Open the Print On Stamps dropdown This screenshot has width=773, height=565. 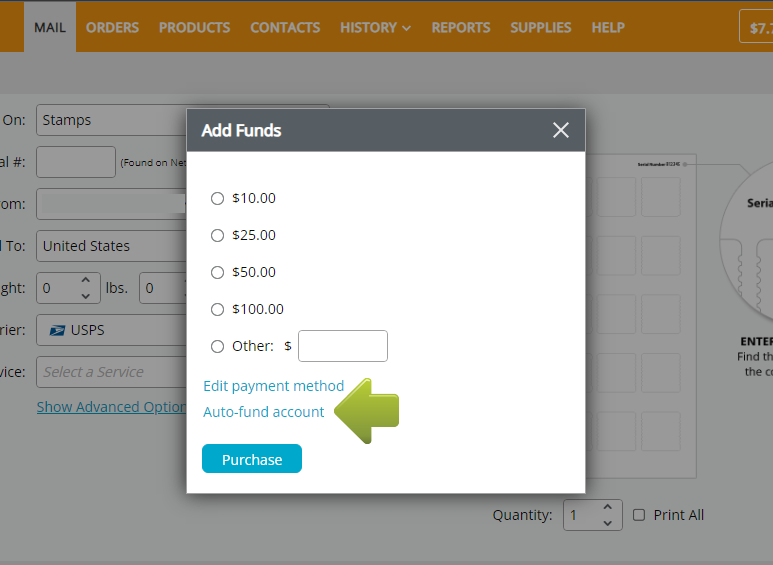111,120
